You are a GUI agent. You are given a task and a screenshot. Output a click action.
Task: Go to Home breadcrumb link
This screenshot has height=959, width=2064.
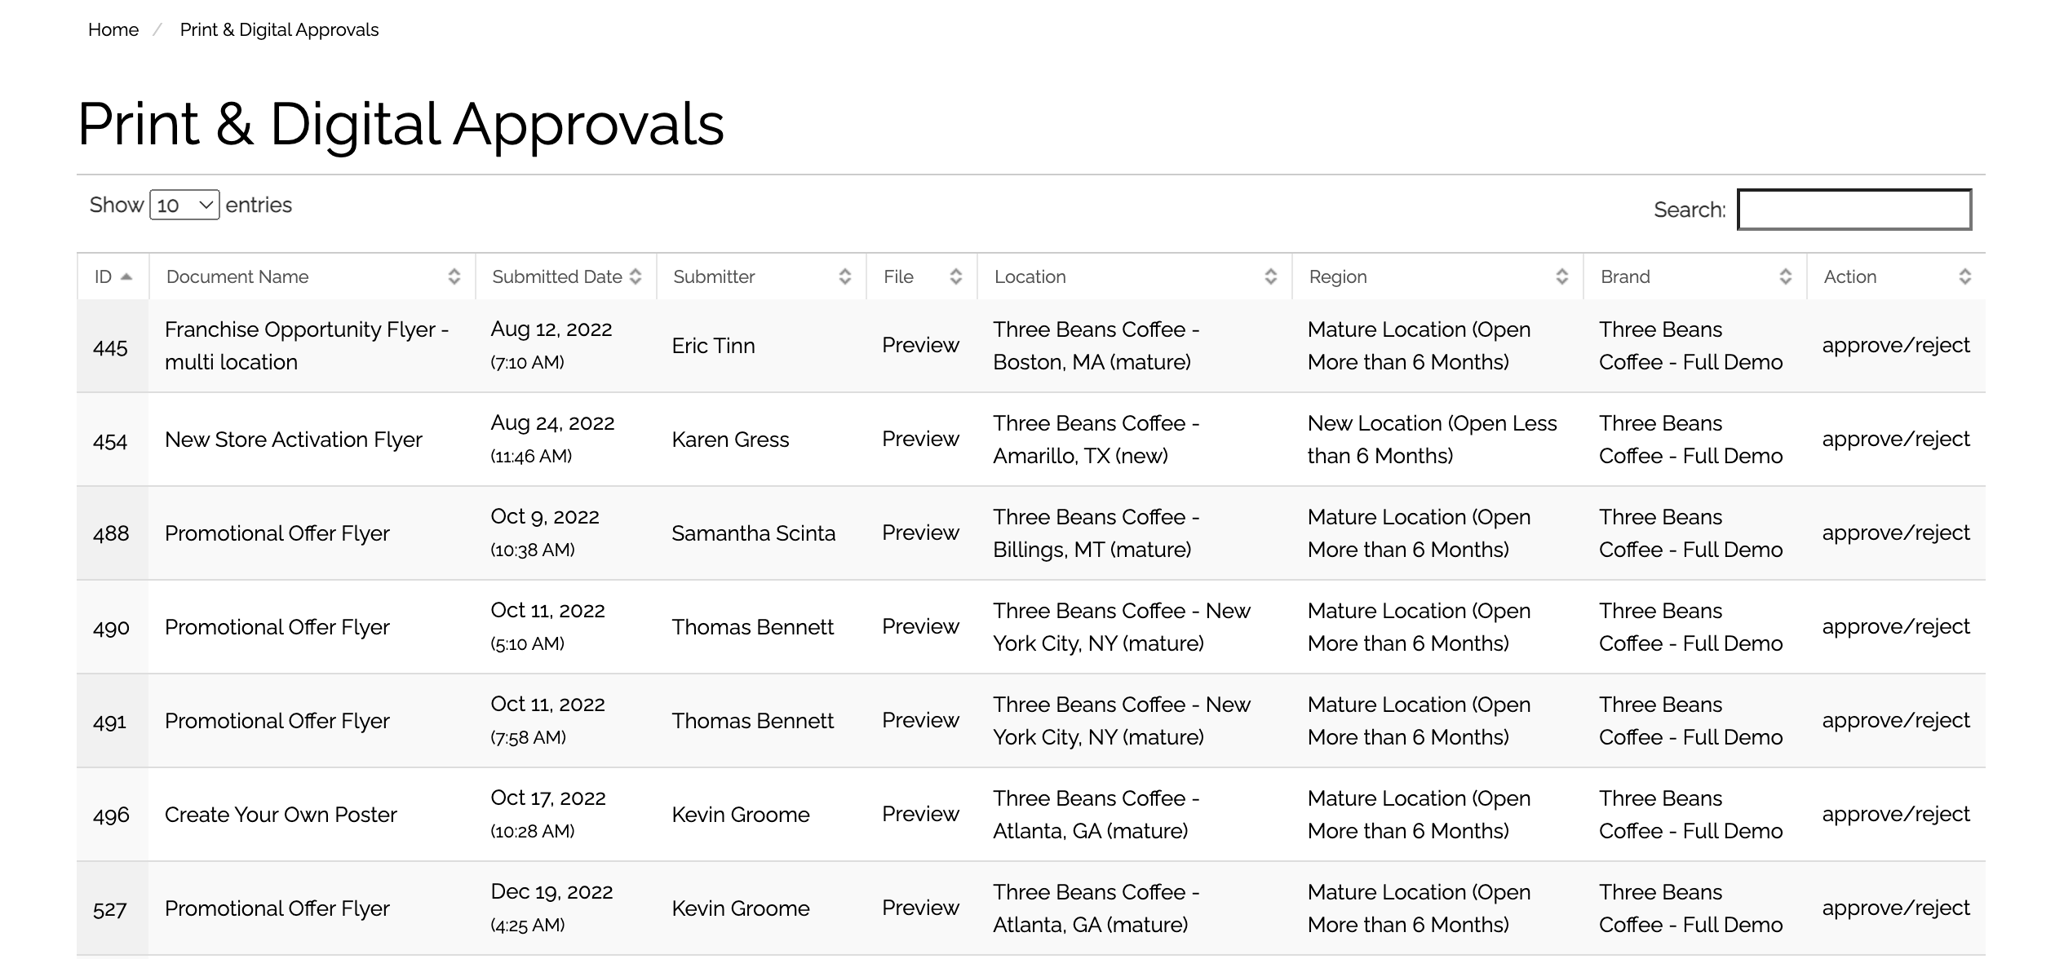113,30
